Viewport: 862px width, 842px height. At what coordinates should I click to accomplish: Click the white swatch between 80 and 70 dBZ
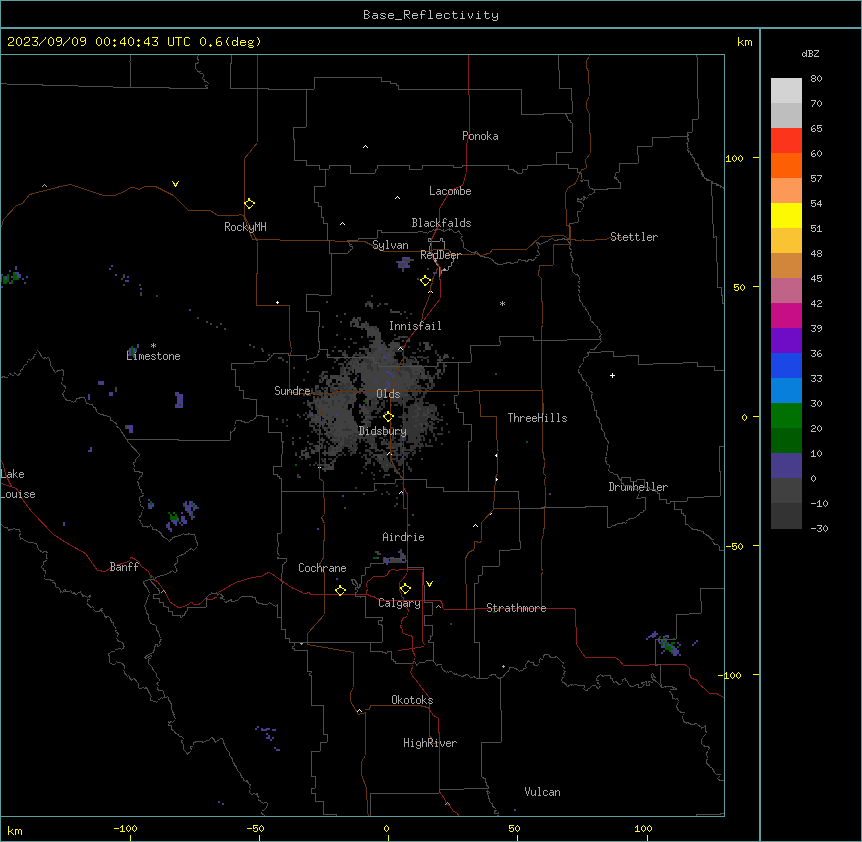coord(786,91)
